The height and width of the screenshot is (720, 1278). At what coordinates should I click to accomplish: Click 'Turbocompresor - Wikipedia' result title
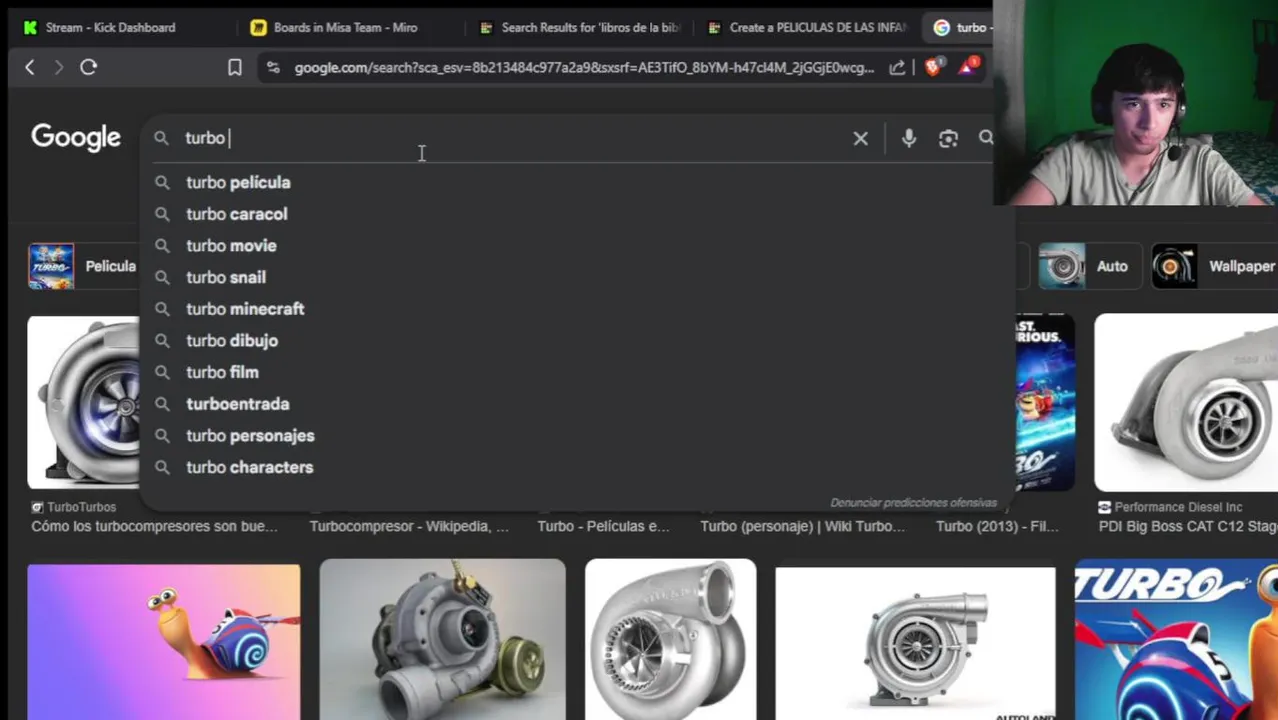(409, 526)
